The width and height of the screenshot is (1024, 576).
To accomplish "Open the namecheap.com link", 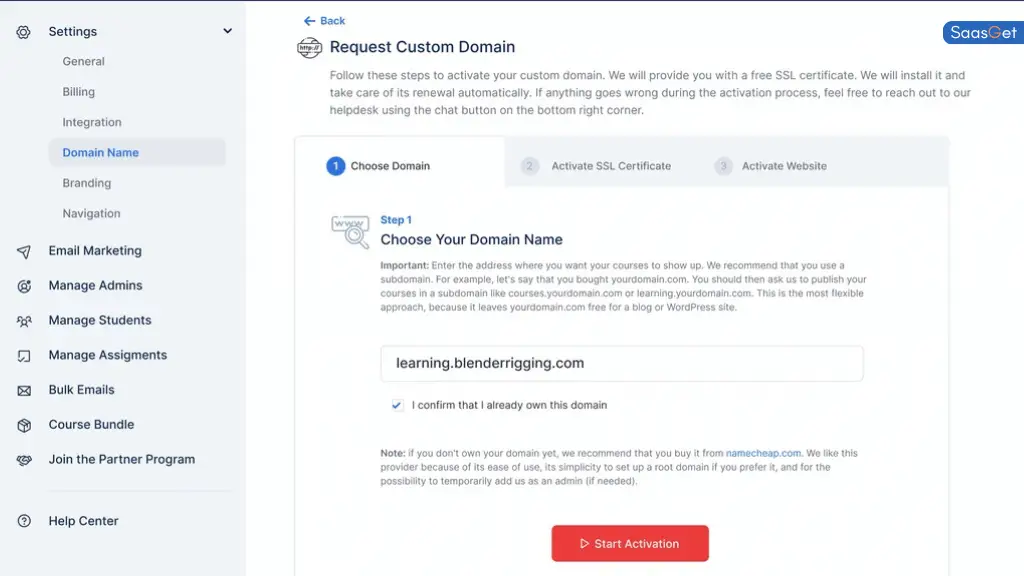I will pyautogui.click(x=763, y=453).
